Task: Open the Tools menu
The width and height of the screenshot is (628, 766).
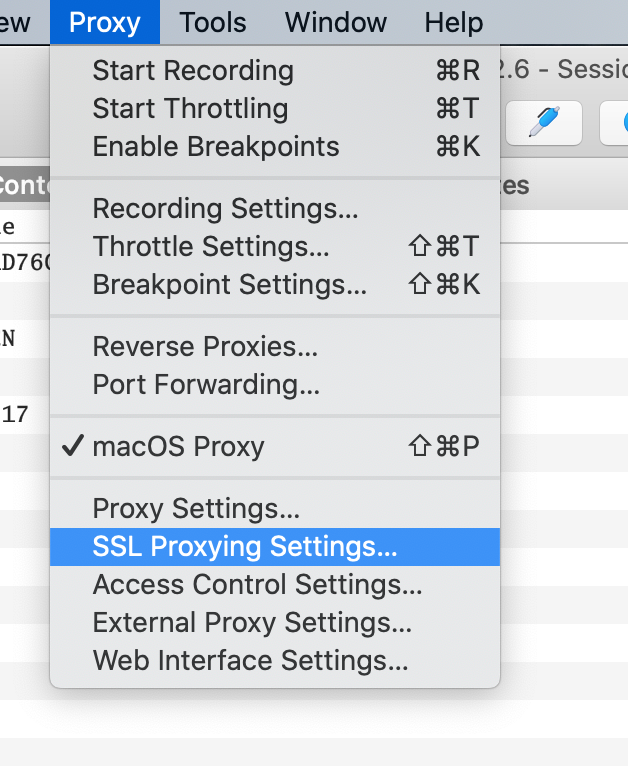Action: tap(213, 22)
